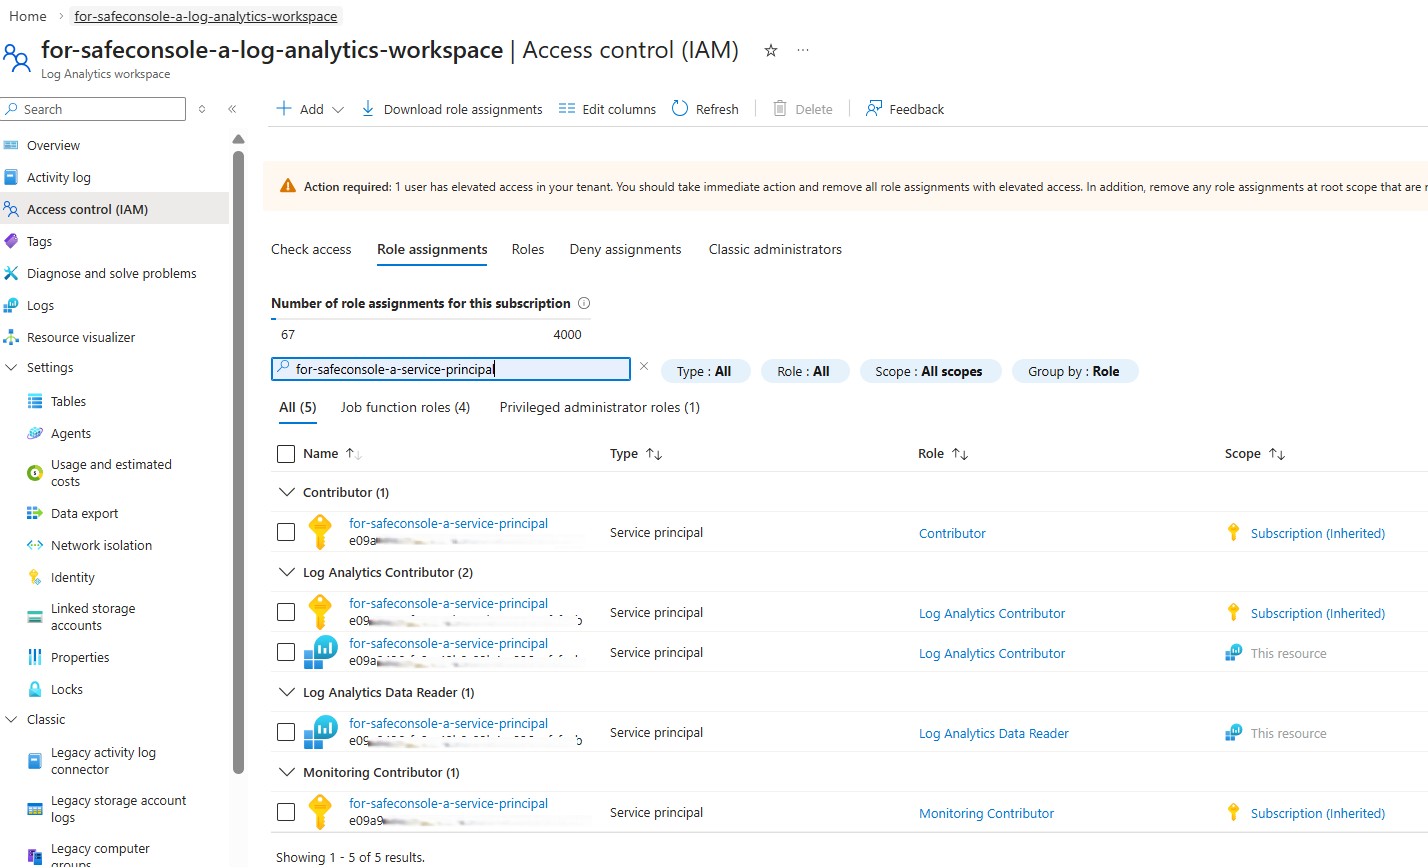
Task: Switch to Deny assignments tab
Action: [625, 249]
